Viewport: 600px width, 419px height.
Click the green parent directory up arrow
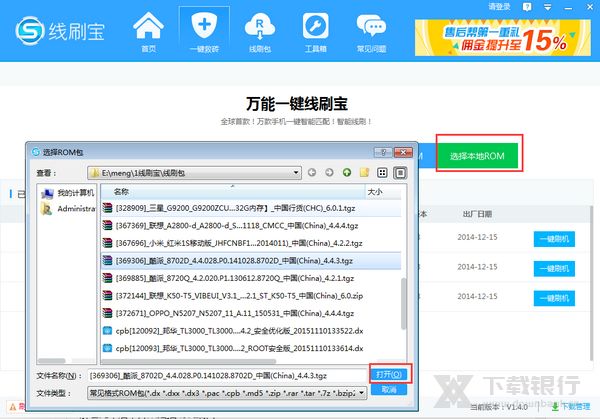pos(347,173)
